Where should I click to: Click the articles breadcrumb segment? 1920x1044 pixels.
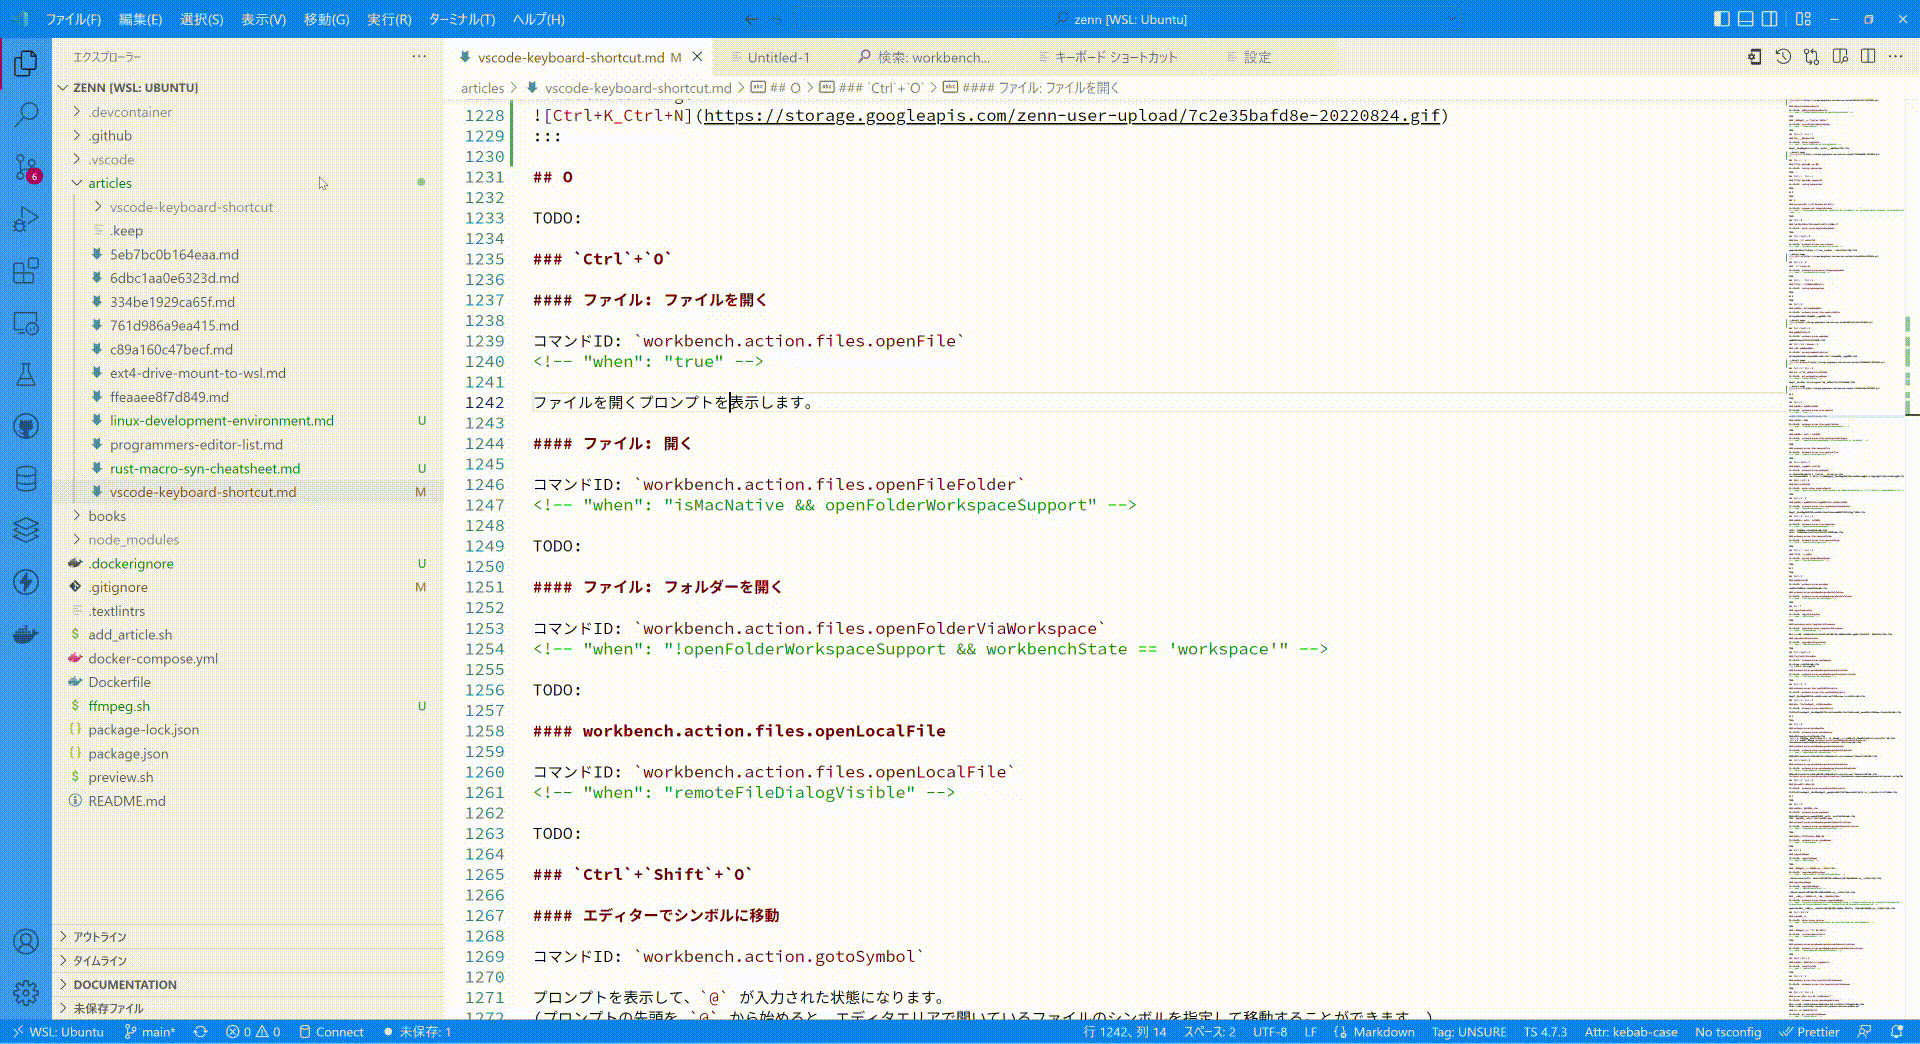482,88
